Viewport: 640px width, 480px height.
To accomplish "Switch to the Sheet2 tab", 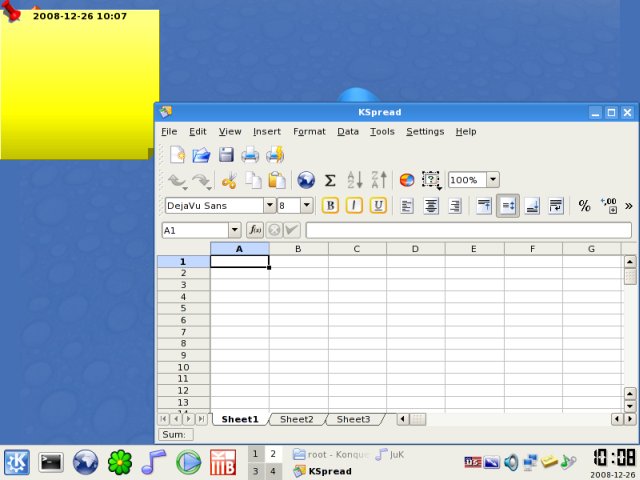I will click(297, 419).
